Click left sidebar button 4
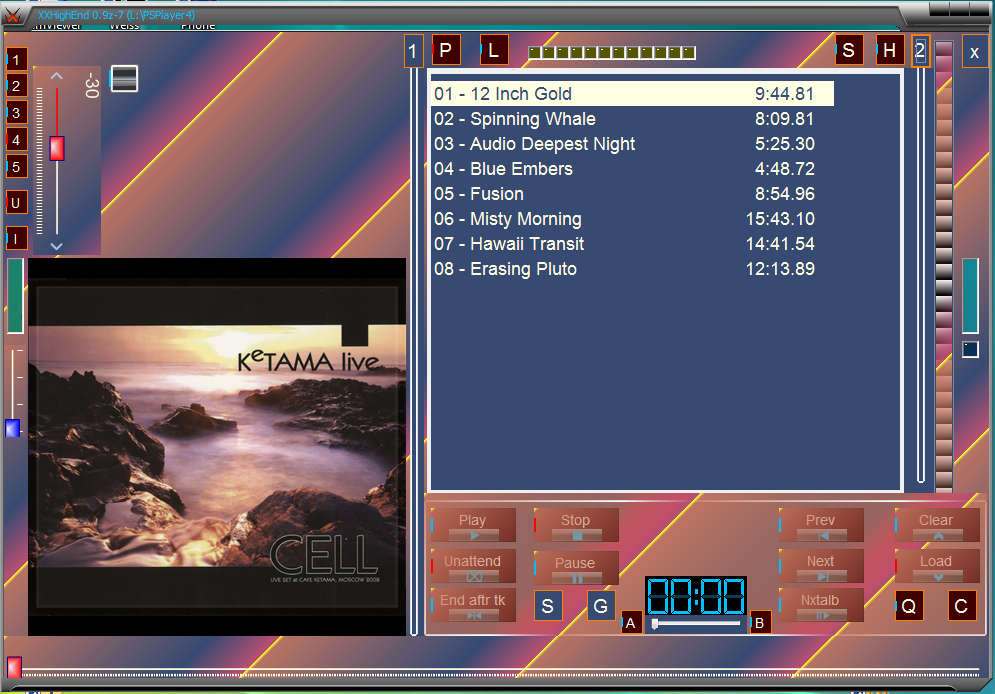 [x=16, y=140]
